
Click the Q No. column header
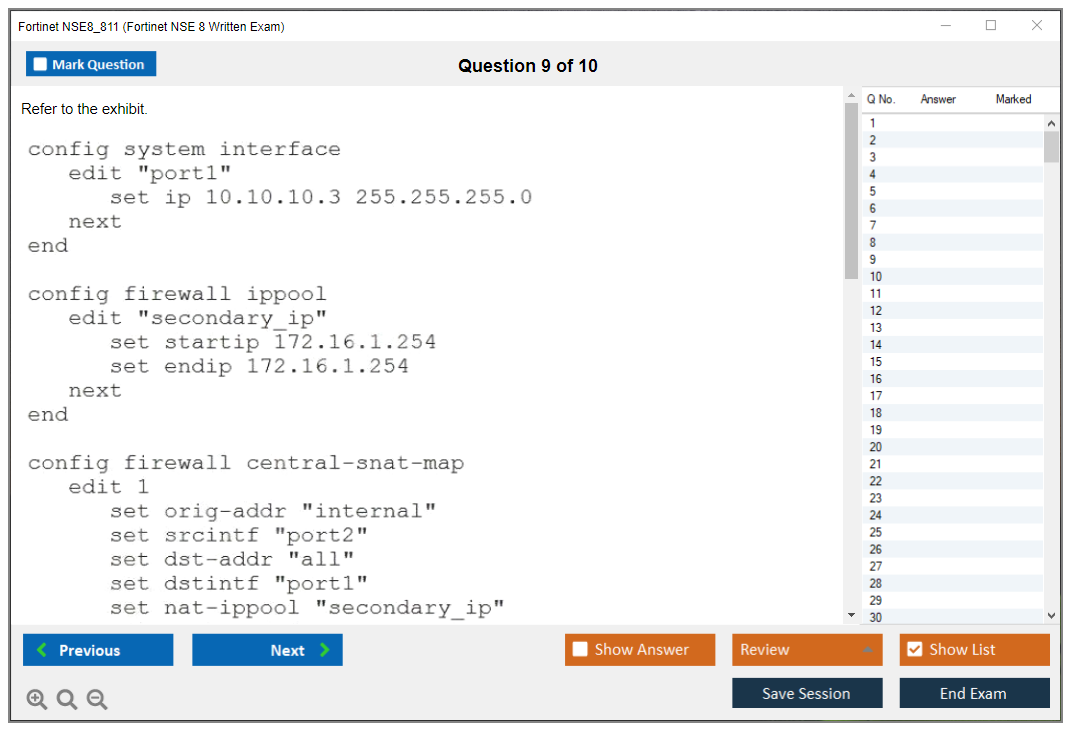click(x=881, y=99)
